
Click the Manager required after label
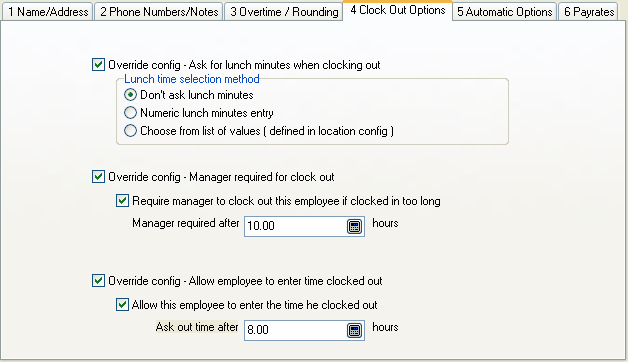[185, 223]
